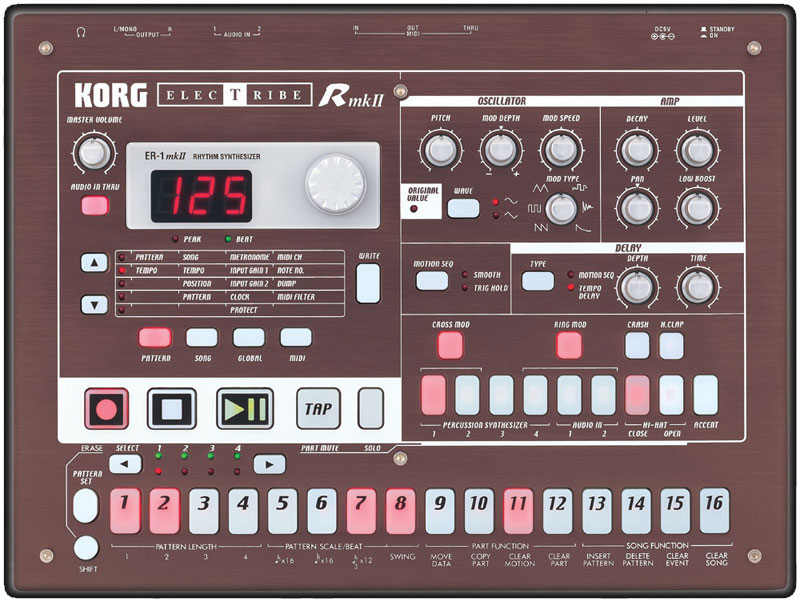The height and width of the screenshot is (602, 800).
Task: Click the Mod Type selector knob
Action: click(561, 209)
